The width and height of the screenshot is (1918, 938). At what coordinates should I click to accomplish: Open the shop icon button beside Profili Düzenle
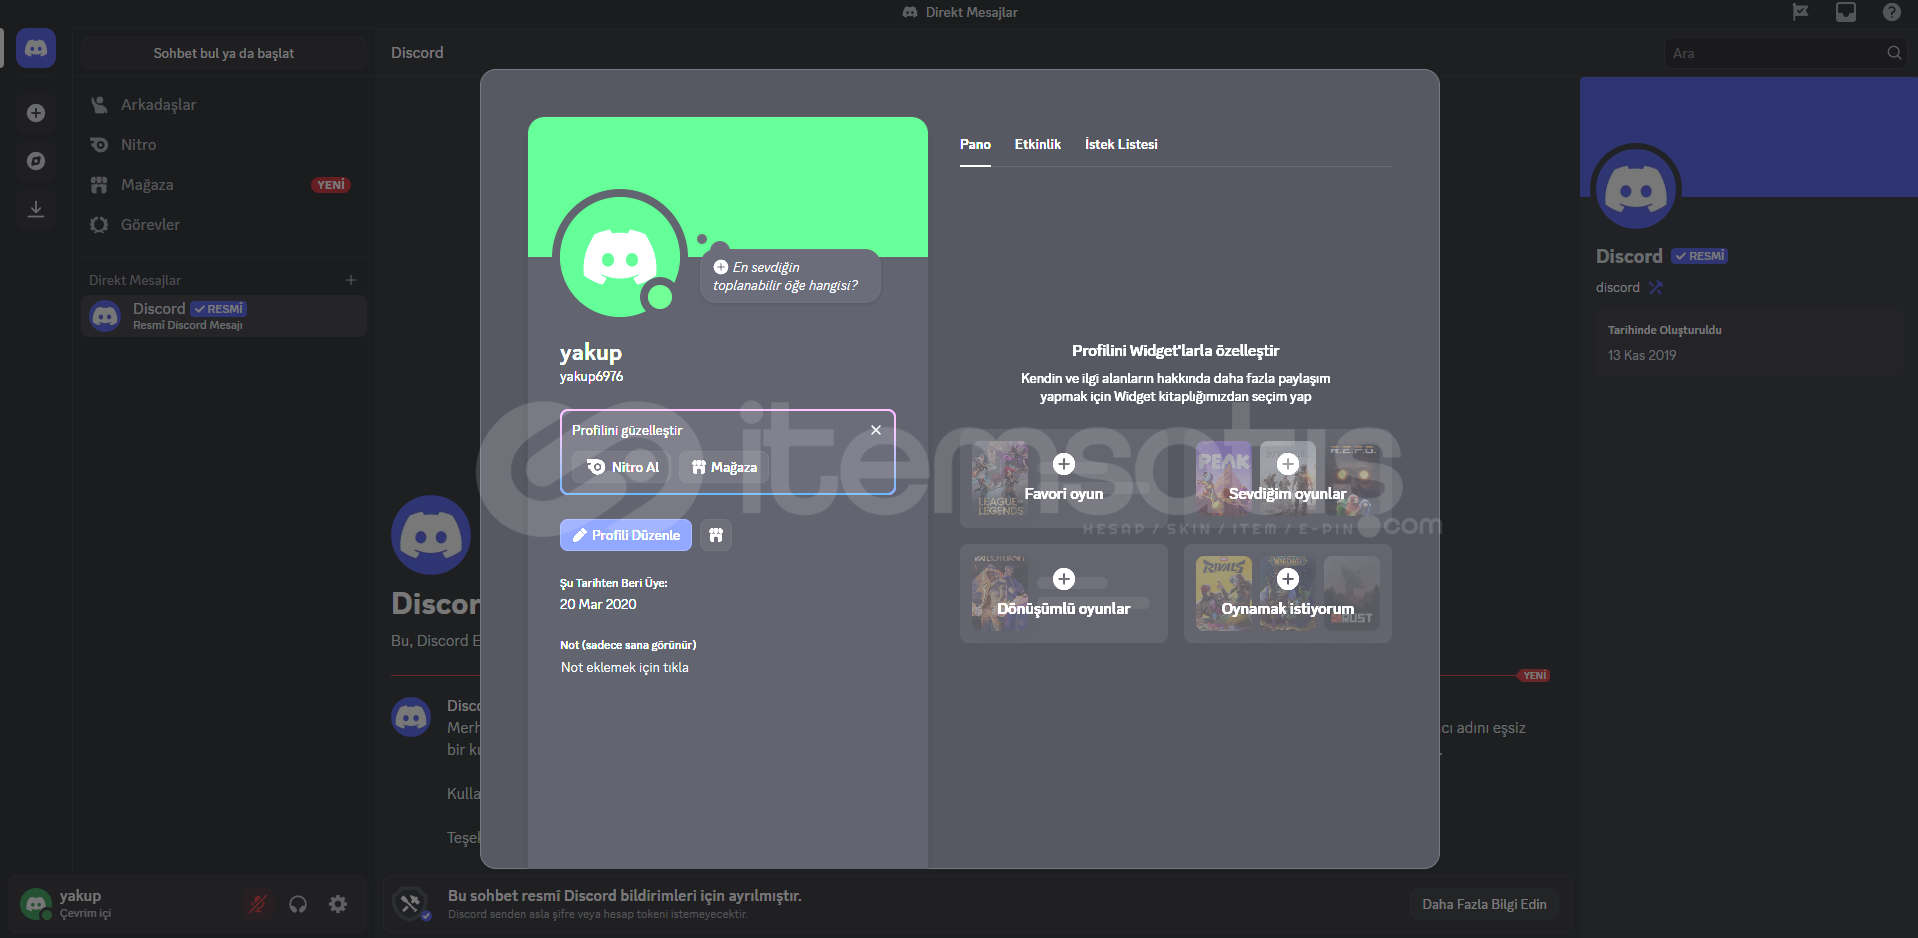tap(716, 535)
